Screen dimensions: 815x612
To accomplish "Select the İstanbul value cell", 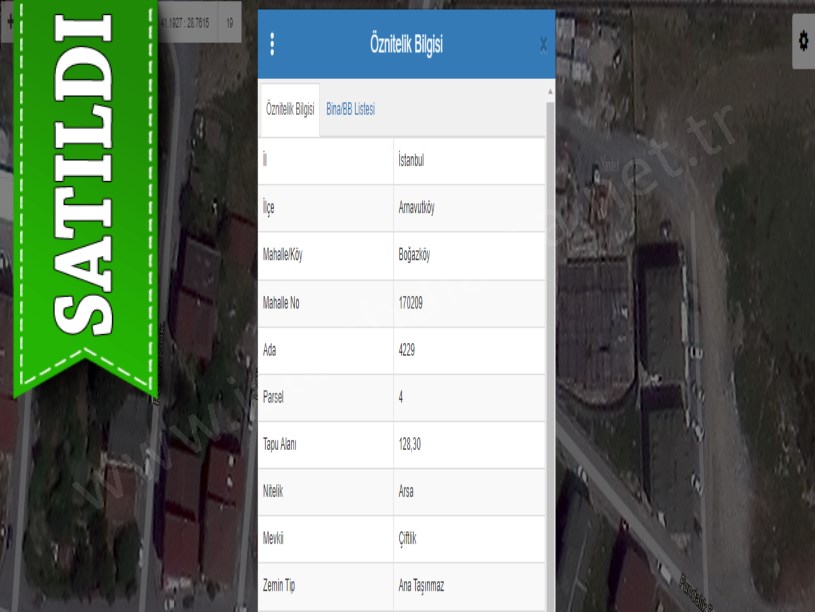I will click(x=411, y=161).
